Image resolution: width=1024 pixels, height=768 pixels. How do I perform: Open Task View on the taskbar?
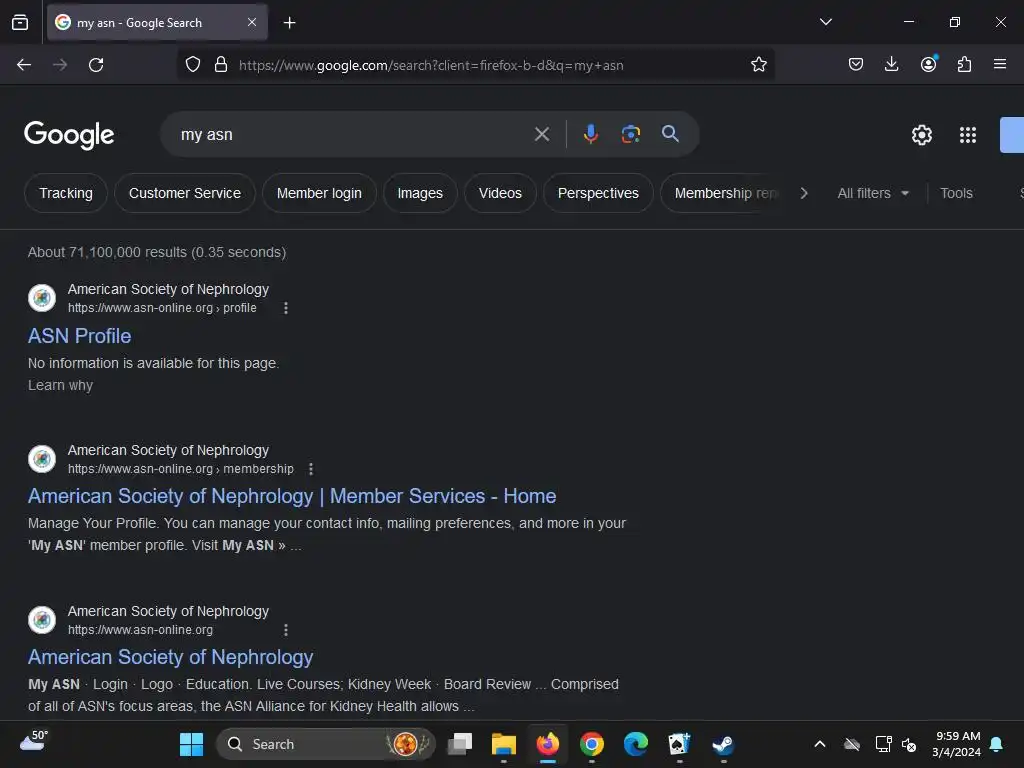tap(460, 744)
